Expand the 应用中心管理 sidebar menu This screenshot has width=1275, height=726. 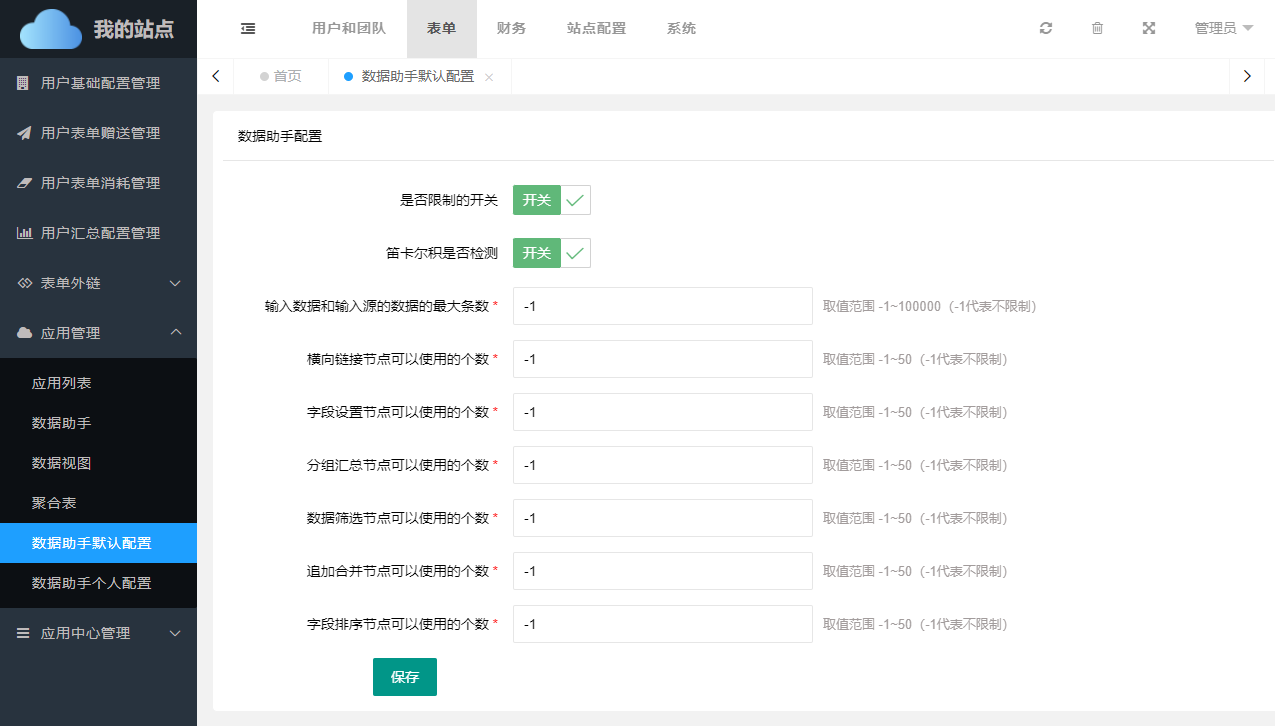[x=98, y=633]
